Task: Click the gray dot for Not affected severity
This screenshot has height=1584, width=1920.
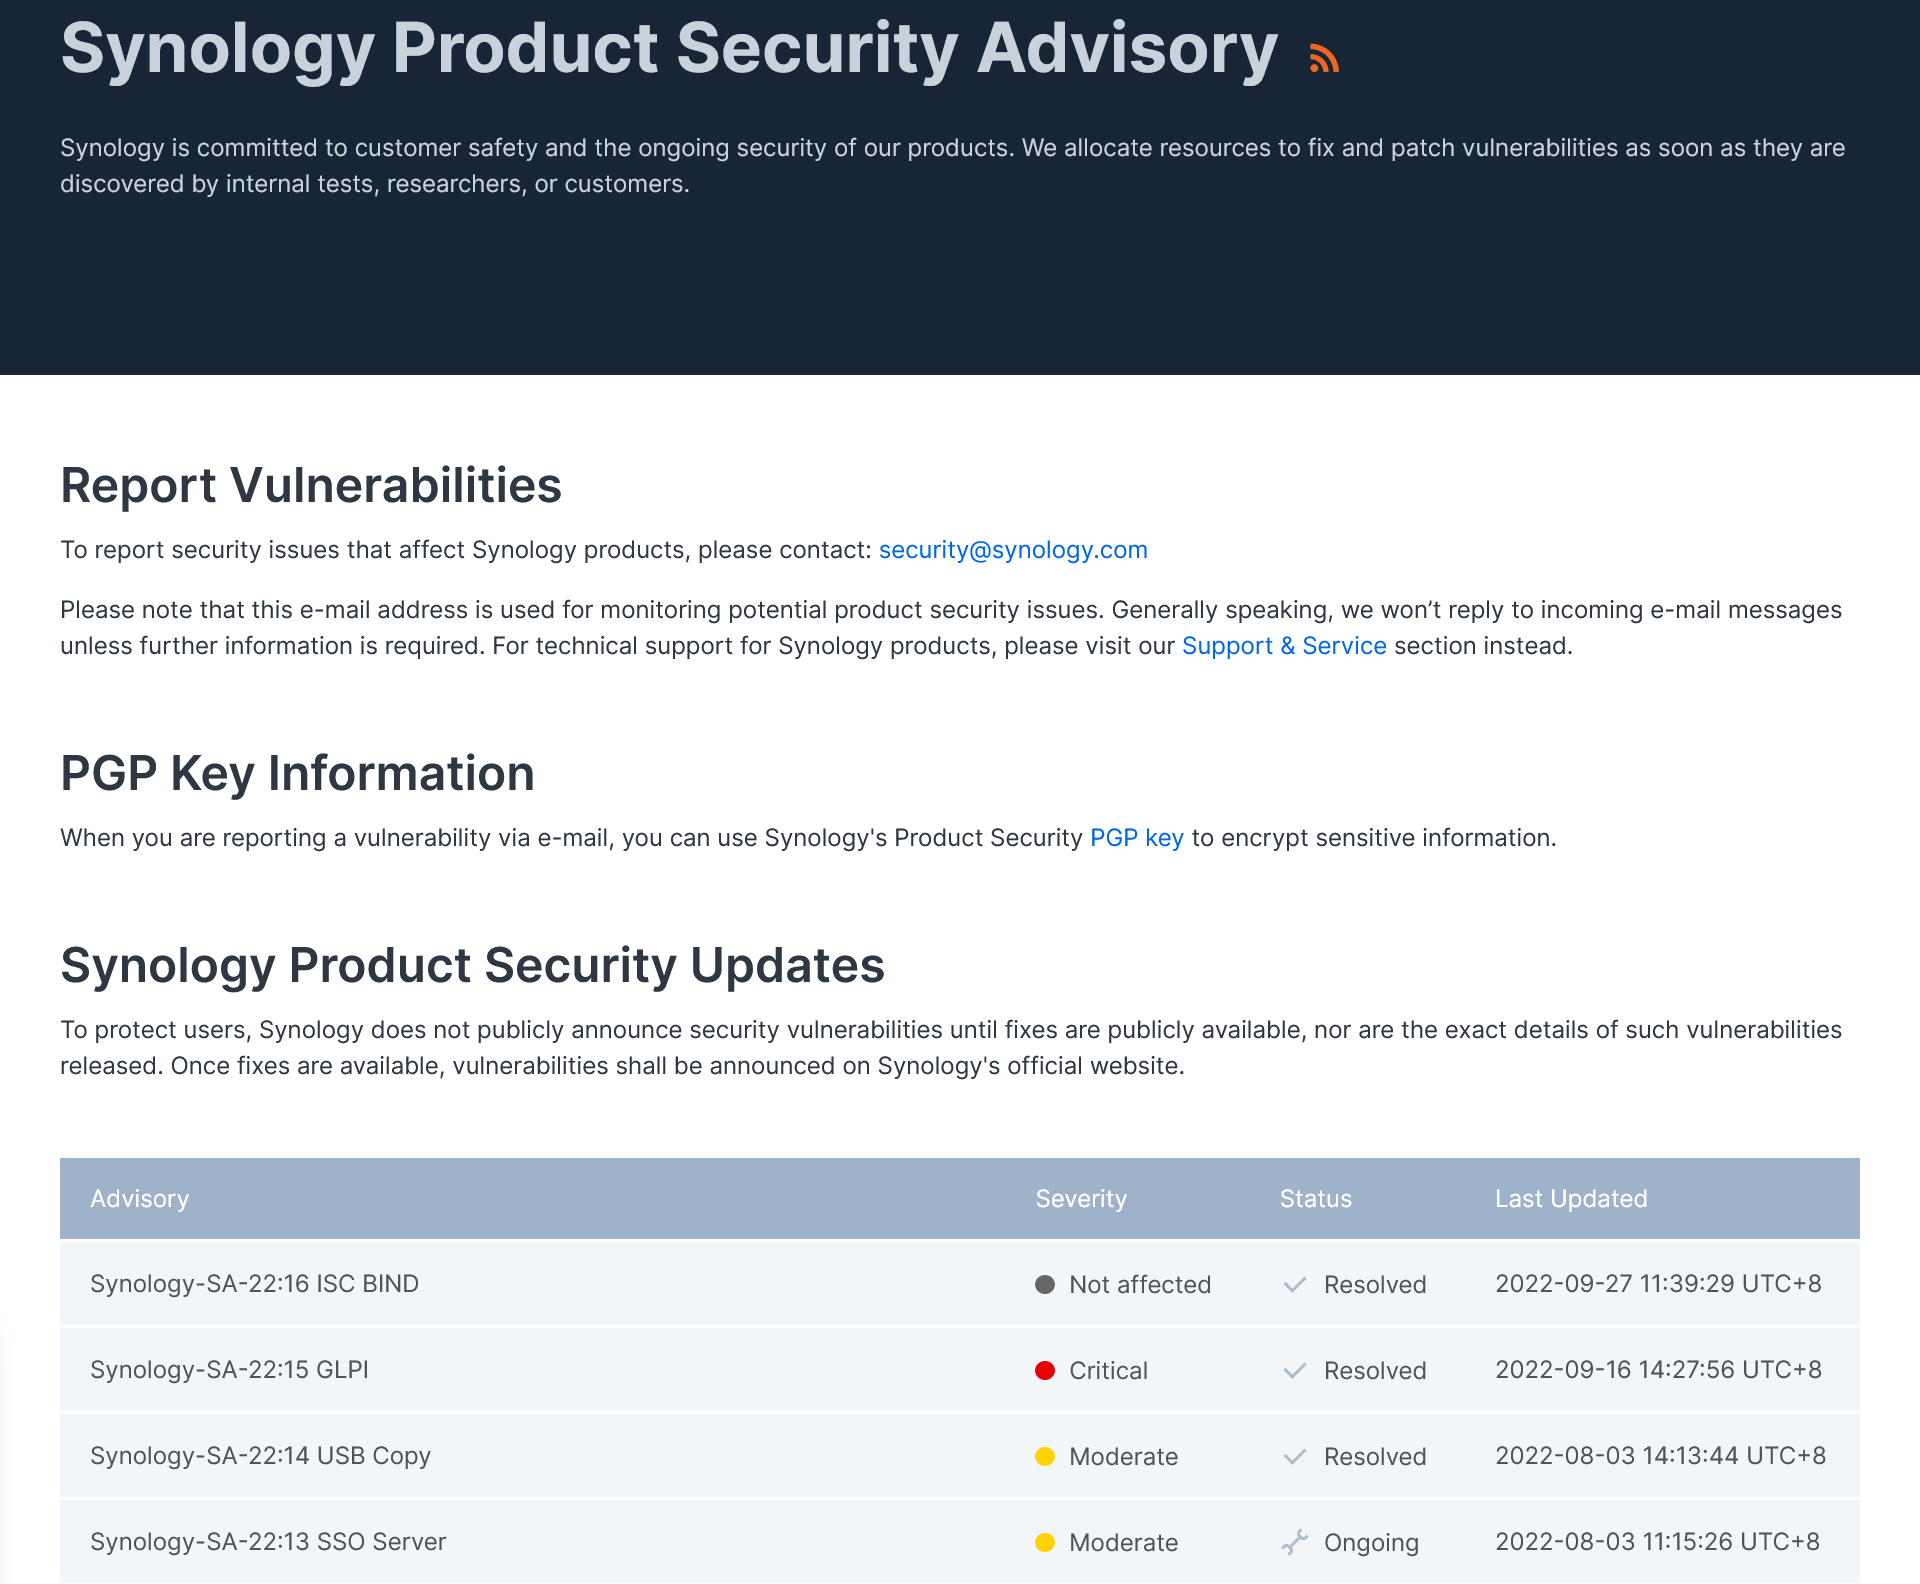Action: (x=1045, y=1285)
